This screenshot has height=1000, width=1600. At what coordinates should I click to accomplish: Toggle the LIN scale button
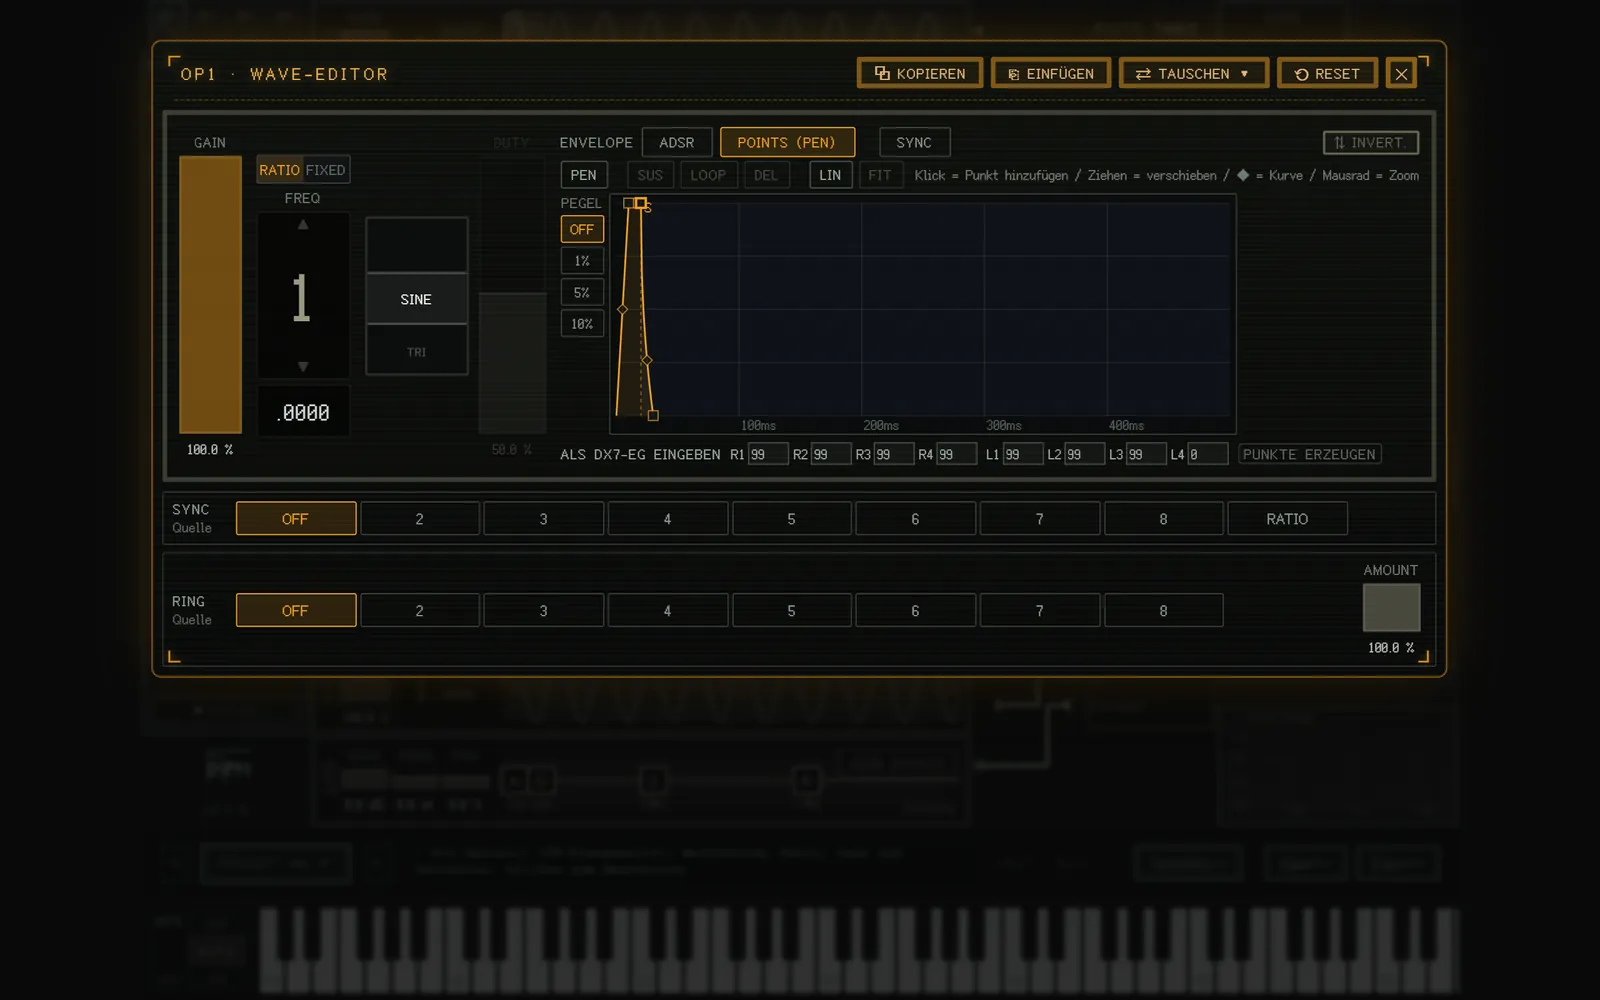coord(830,175)
